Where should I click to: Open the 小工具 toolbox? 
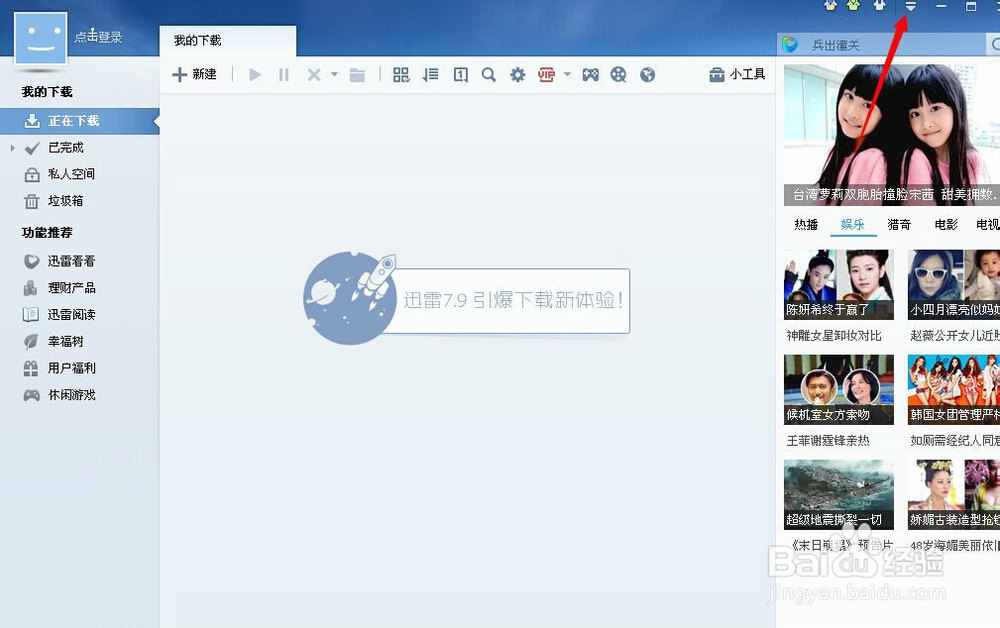click(737, 75)
